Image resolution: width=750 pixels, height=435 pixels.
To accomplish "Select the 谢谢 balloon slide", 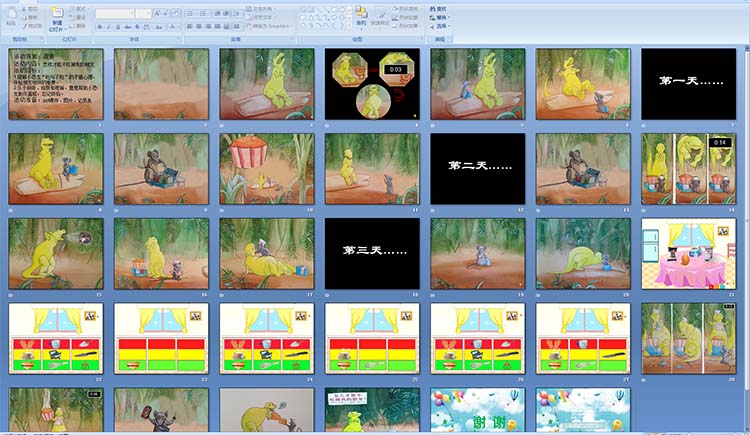I will point(477,410).
